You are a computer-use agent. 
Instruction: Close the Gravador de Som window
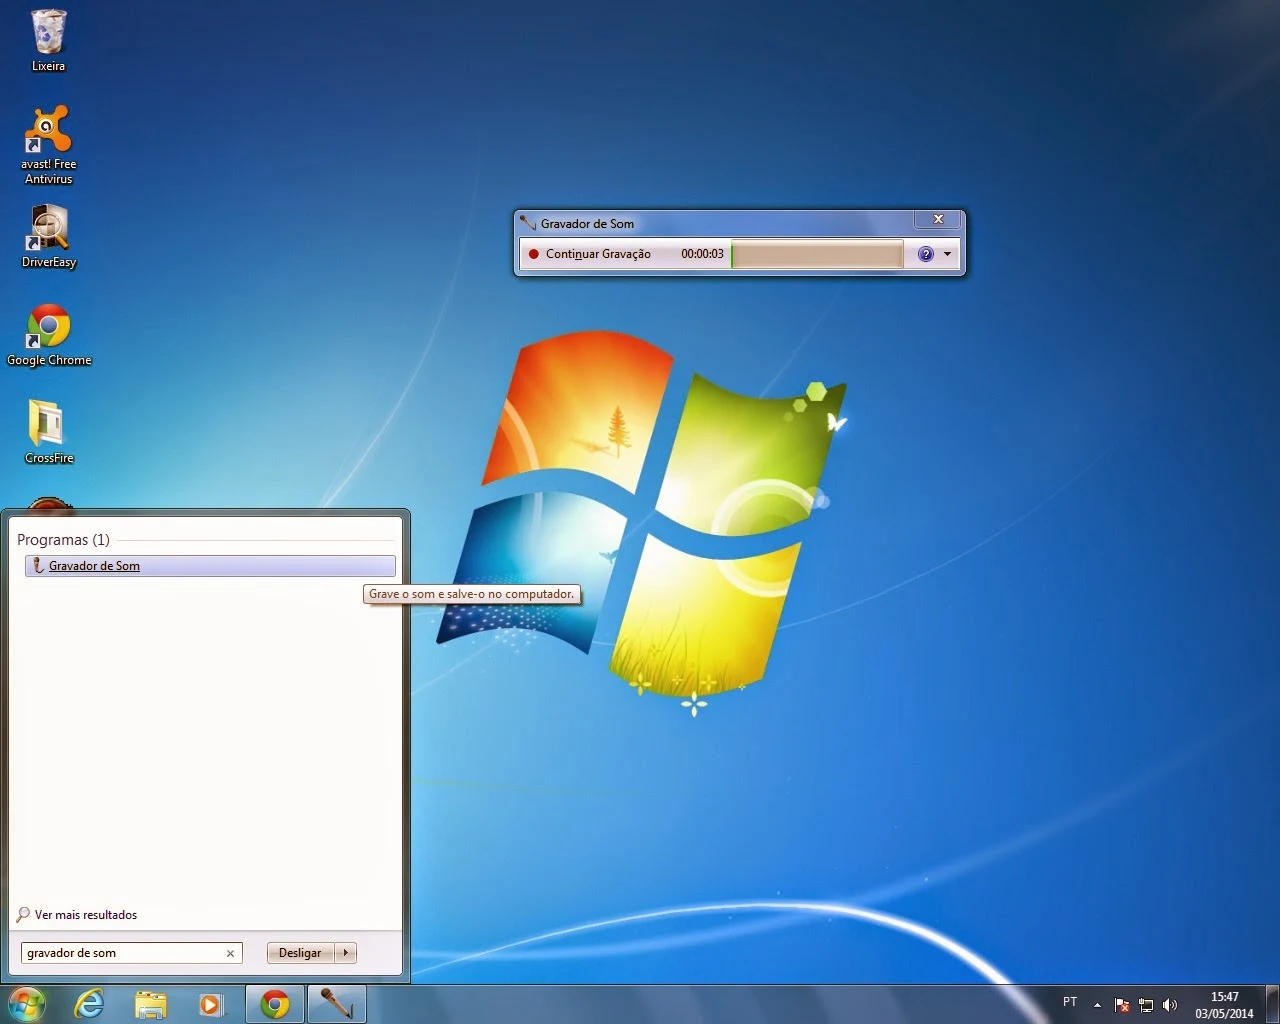[x=938, y=219]
